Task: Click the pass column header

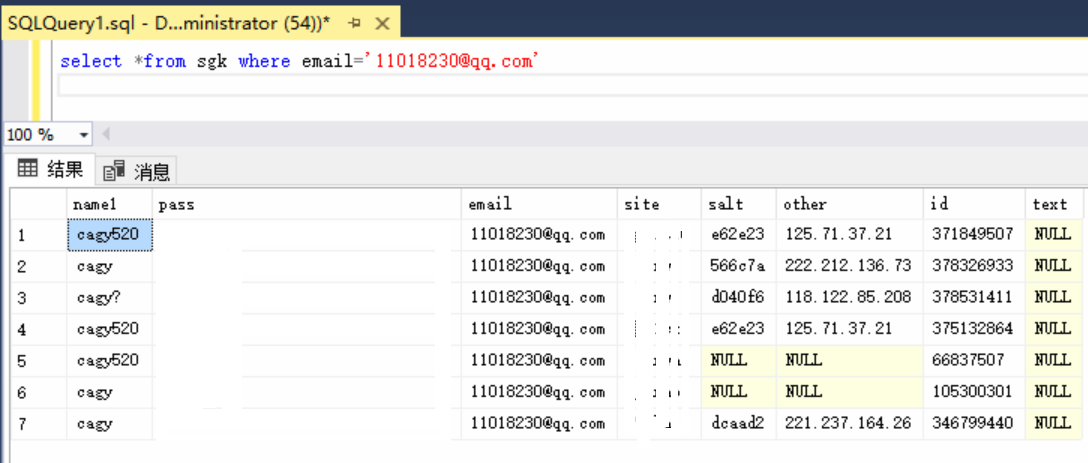Action: [x=307, y=204]
